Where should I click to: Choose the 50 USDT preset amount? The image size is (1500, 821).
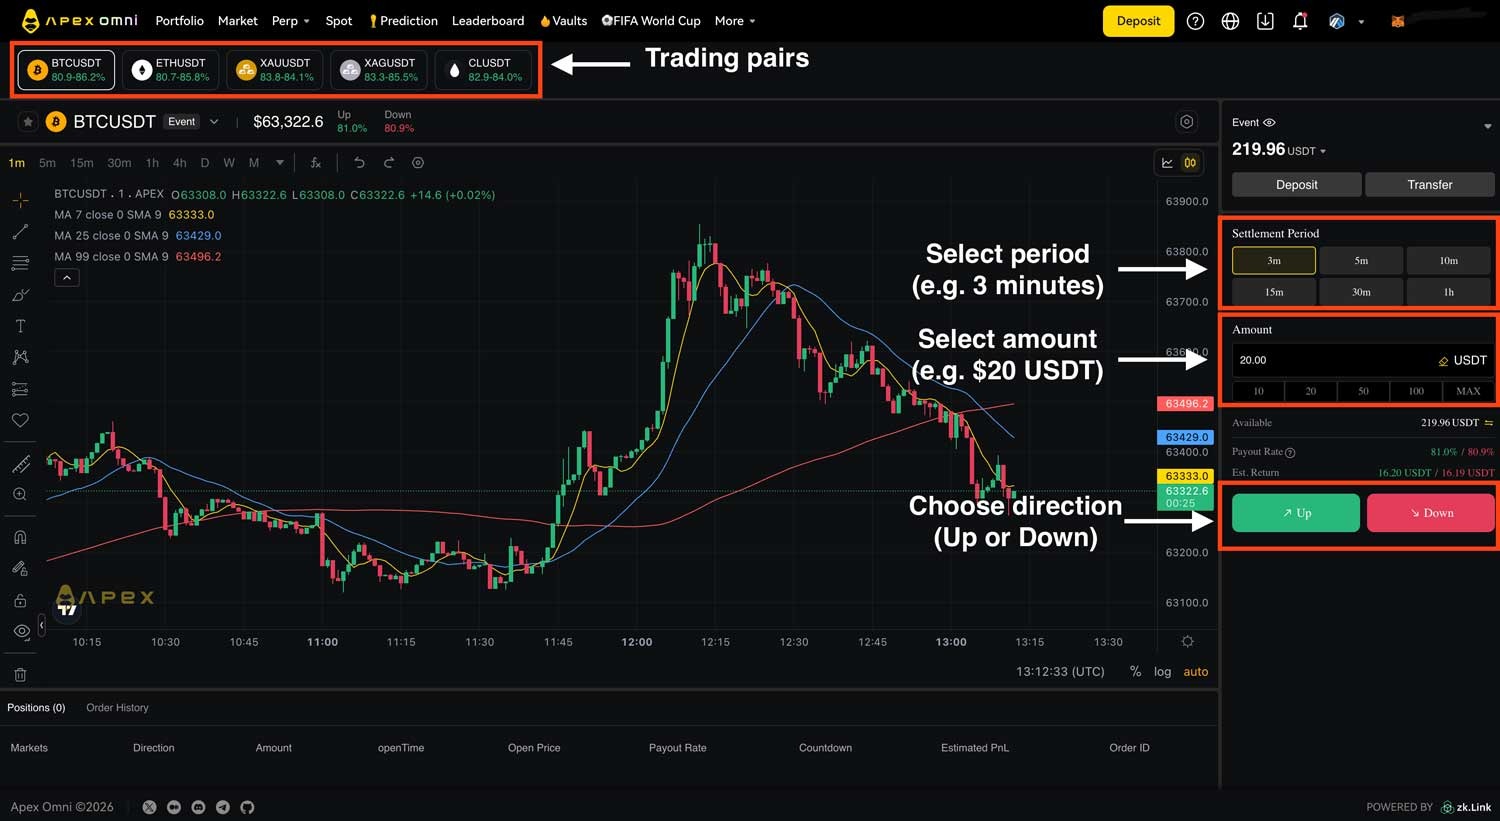click(1363, 391)
